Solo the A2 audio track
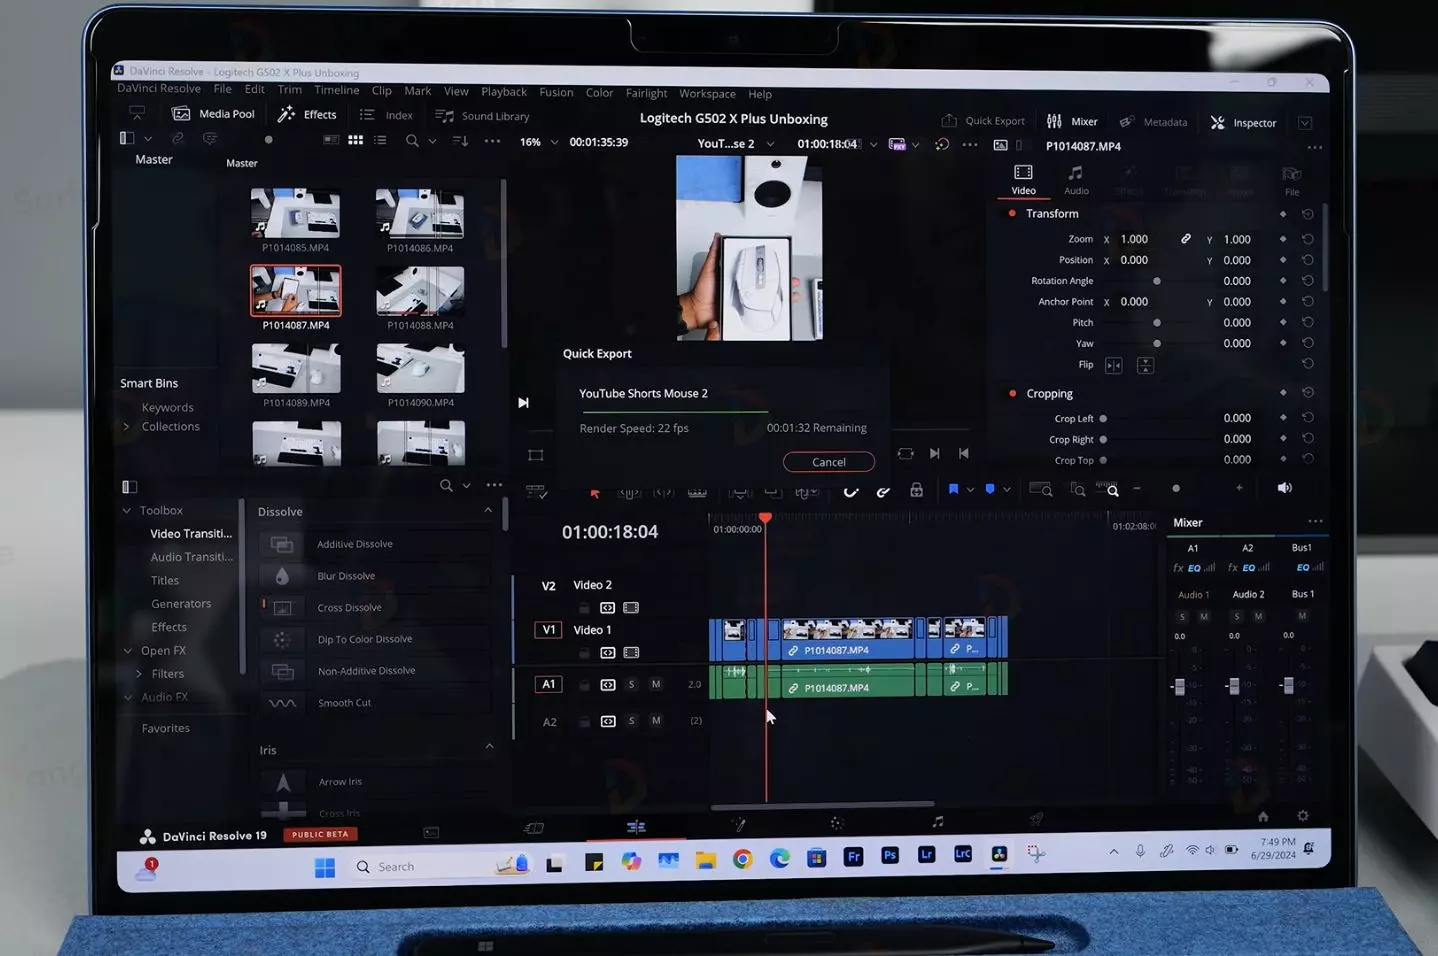 click(x=631, y=720)
